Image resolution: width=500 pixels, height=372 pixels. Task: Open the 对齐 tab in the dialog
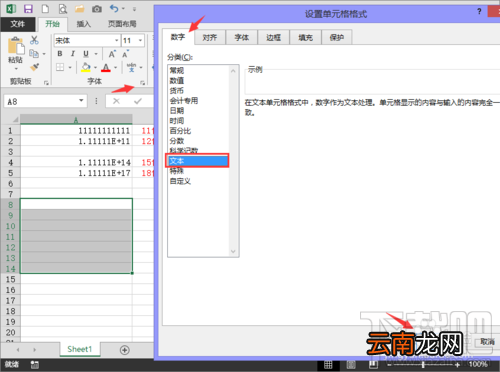pyautogui.click(x=210, y=38)
